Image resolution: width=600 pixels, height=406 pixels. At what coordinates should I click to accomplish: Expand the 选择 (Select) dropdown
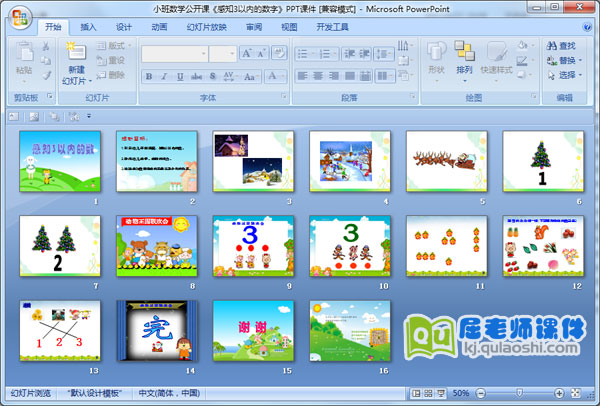[x=566, y=75]
